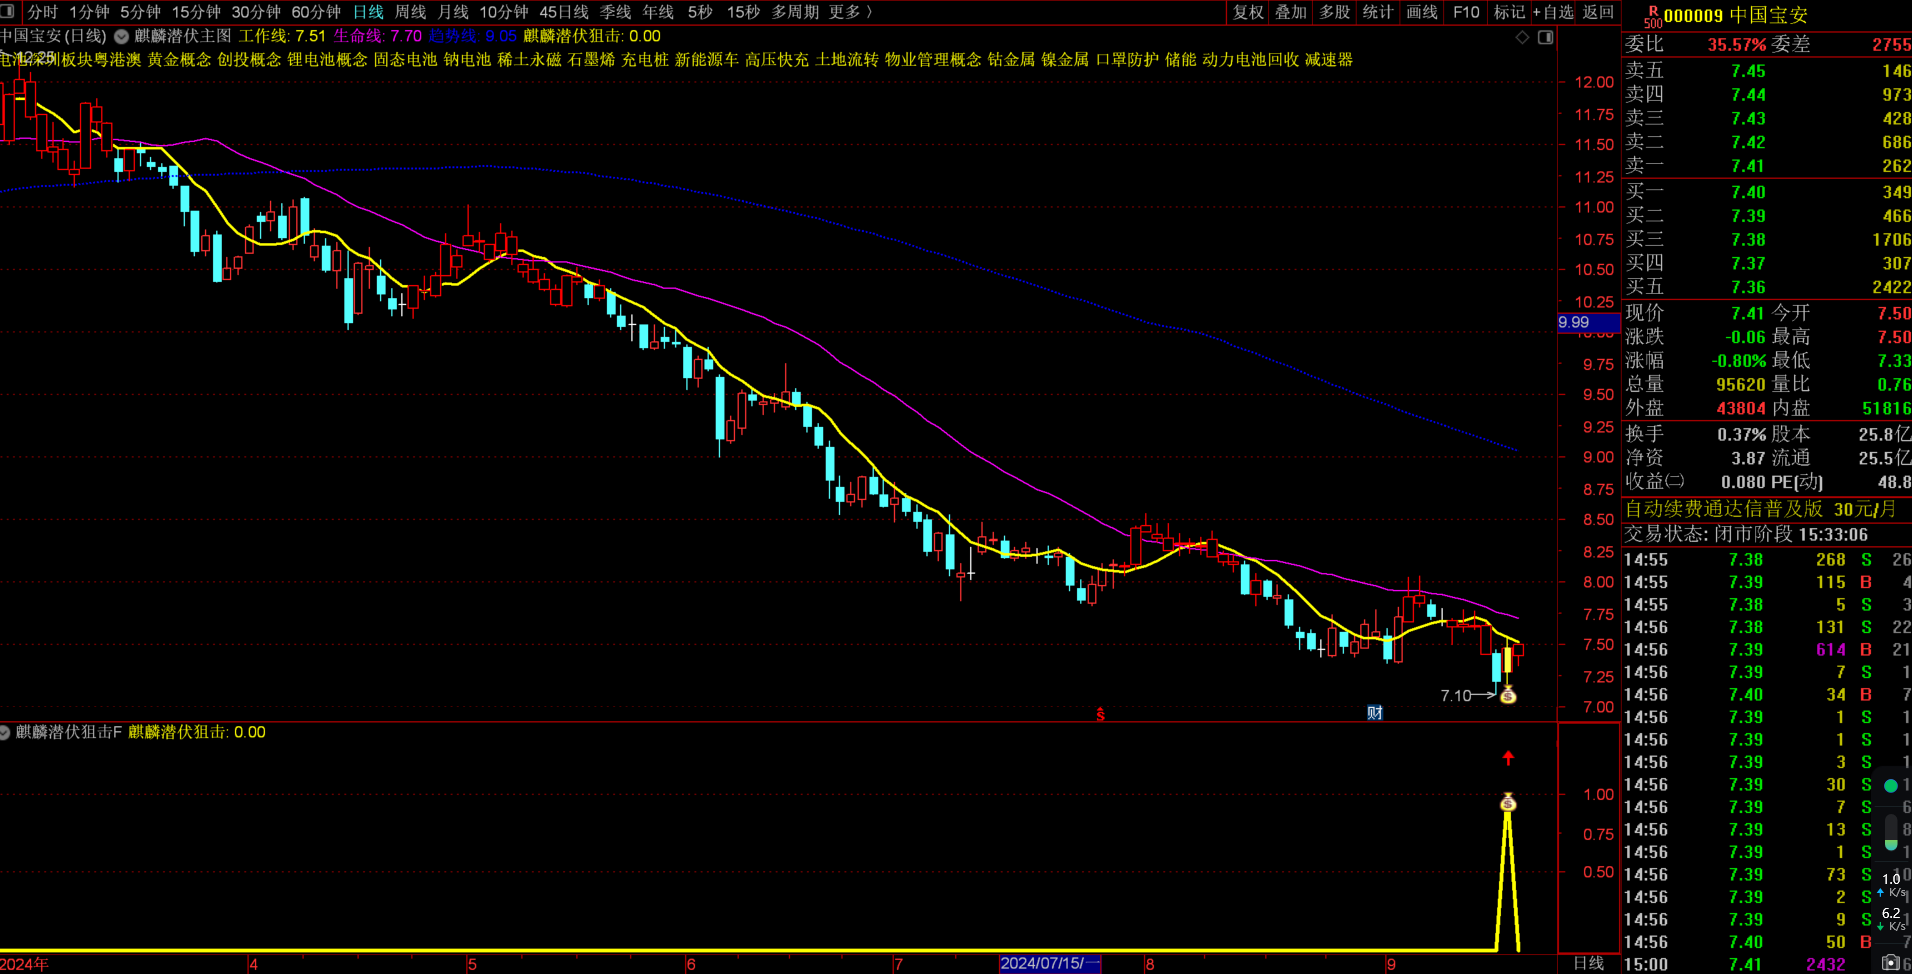Open the 画线 drawing tools
Image resolution: width=1912 pixels, height=974 pixels.
click(1422, 12)
